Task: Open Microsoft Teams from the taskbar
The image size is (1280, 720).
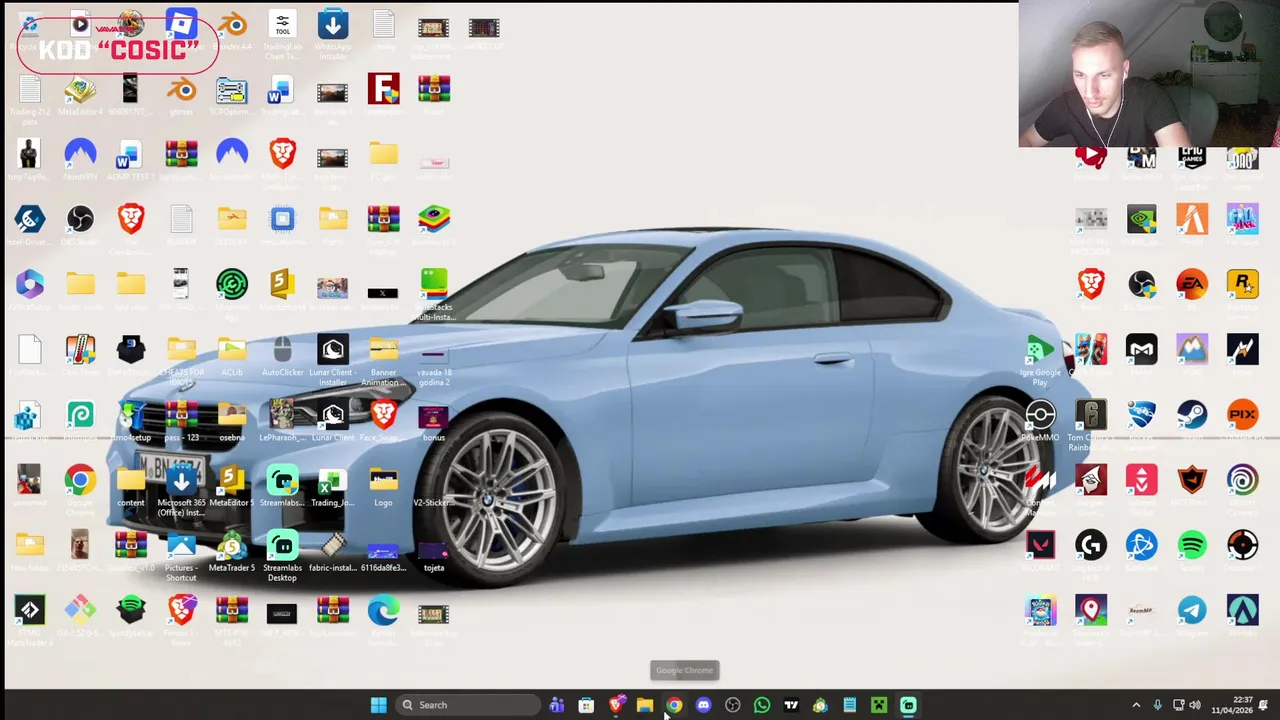Action: tap(557, 705)
